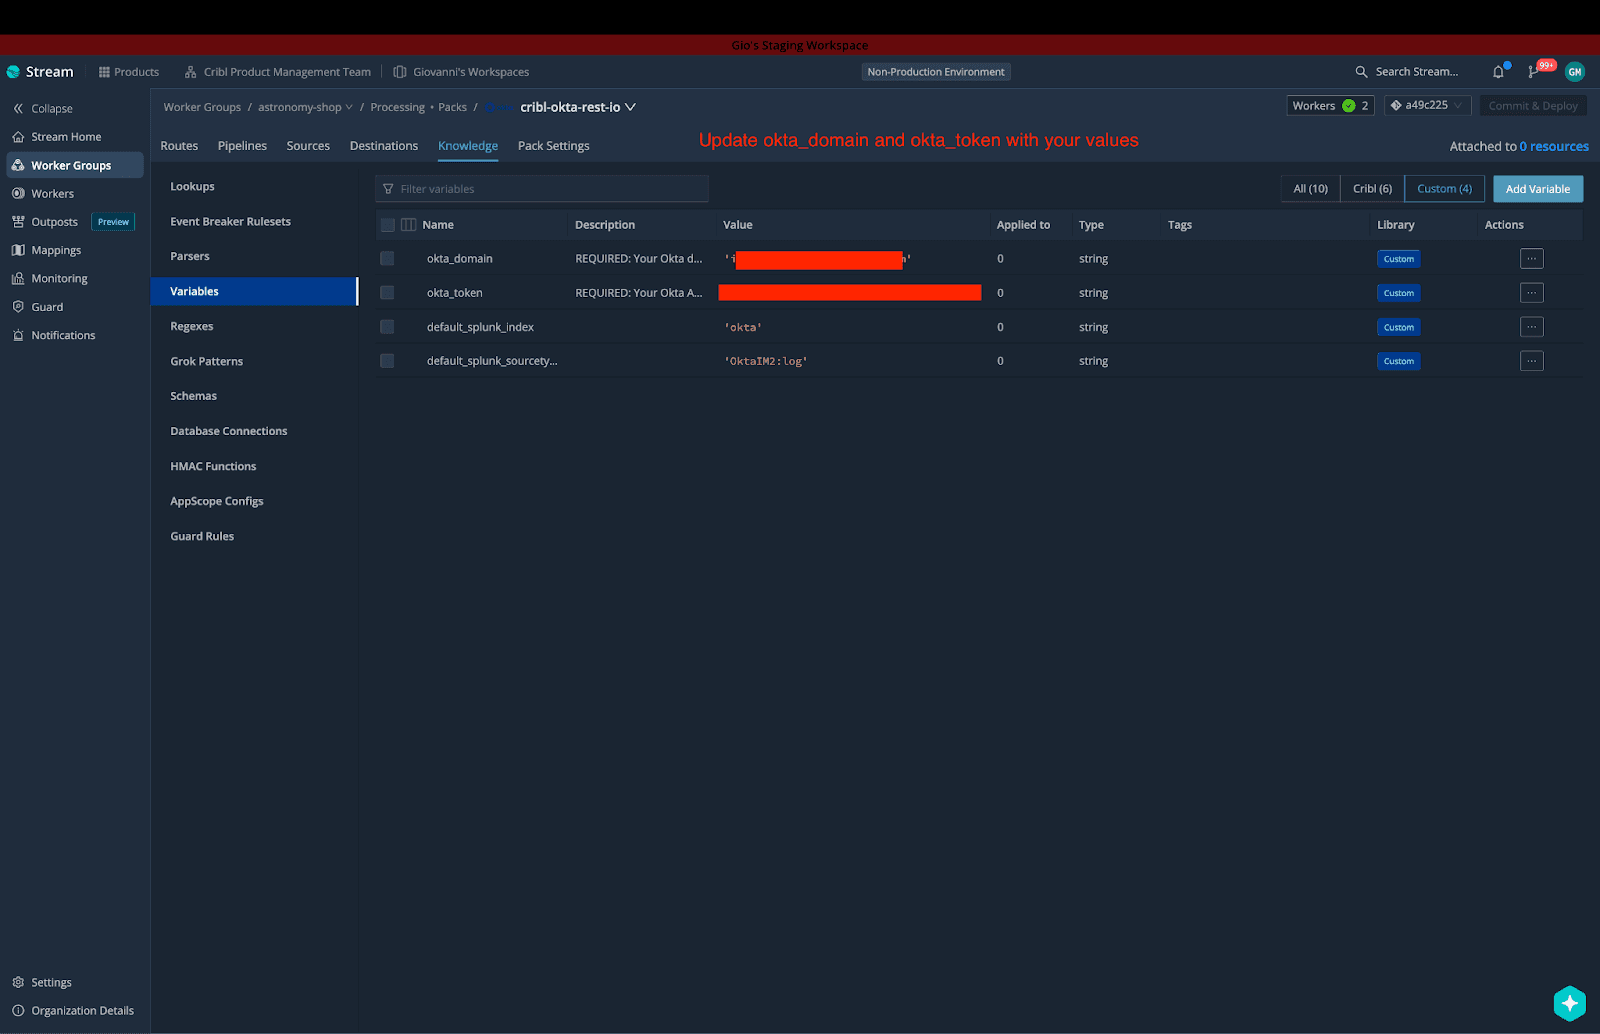The height and width of the screenshot is (1034, 1600).
Task: Tick the okta_token variable checkbox
Action: (x=387, y=293)
